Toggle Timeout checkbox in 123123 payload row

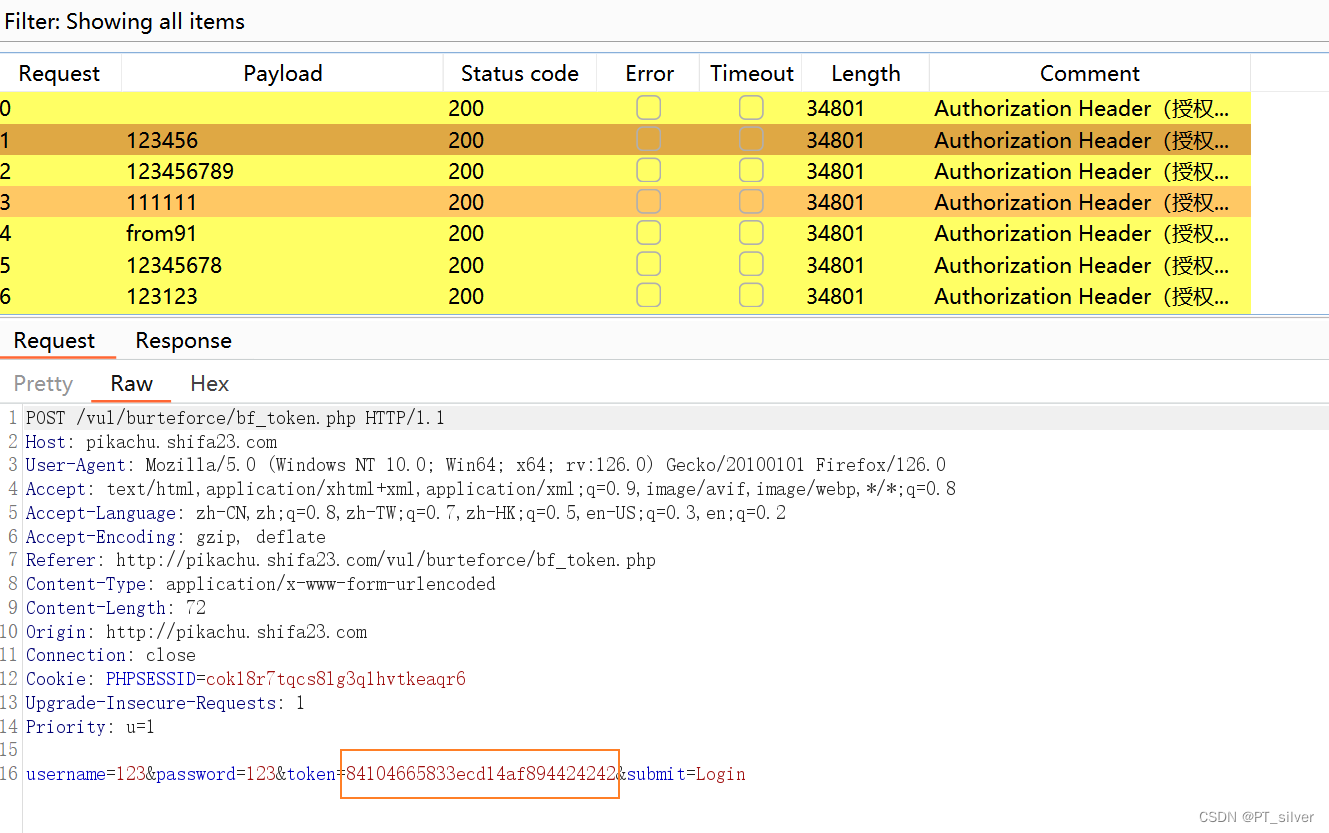point(751,296)
